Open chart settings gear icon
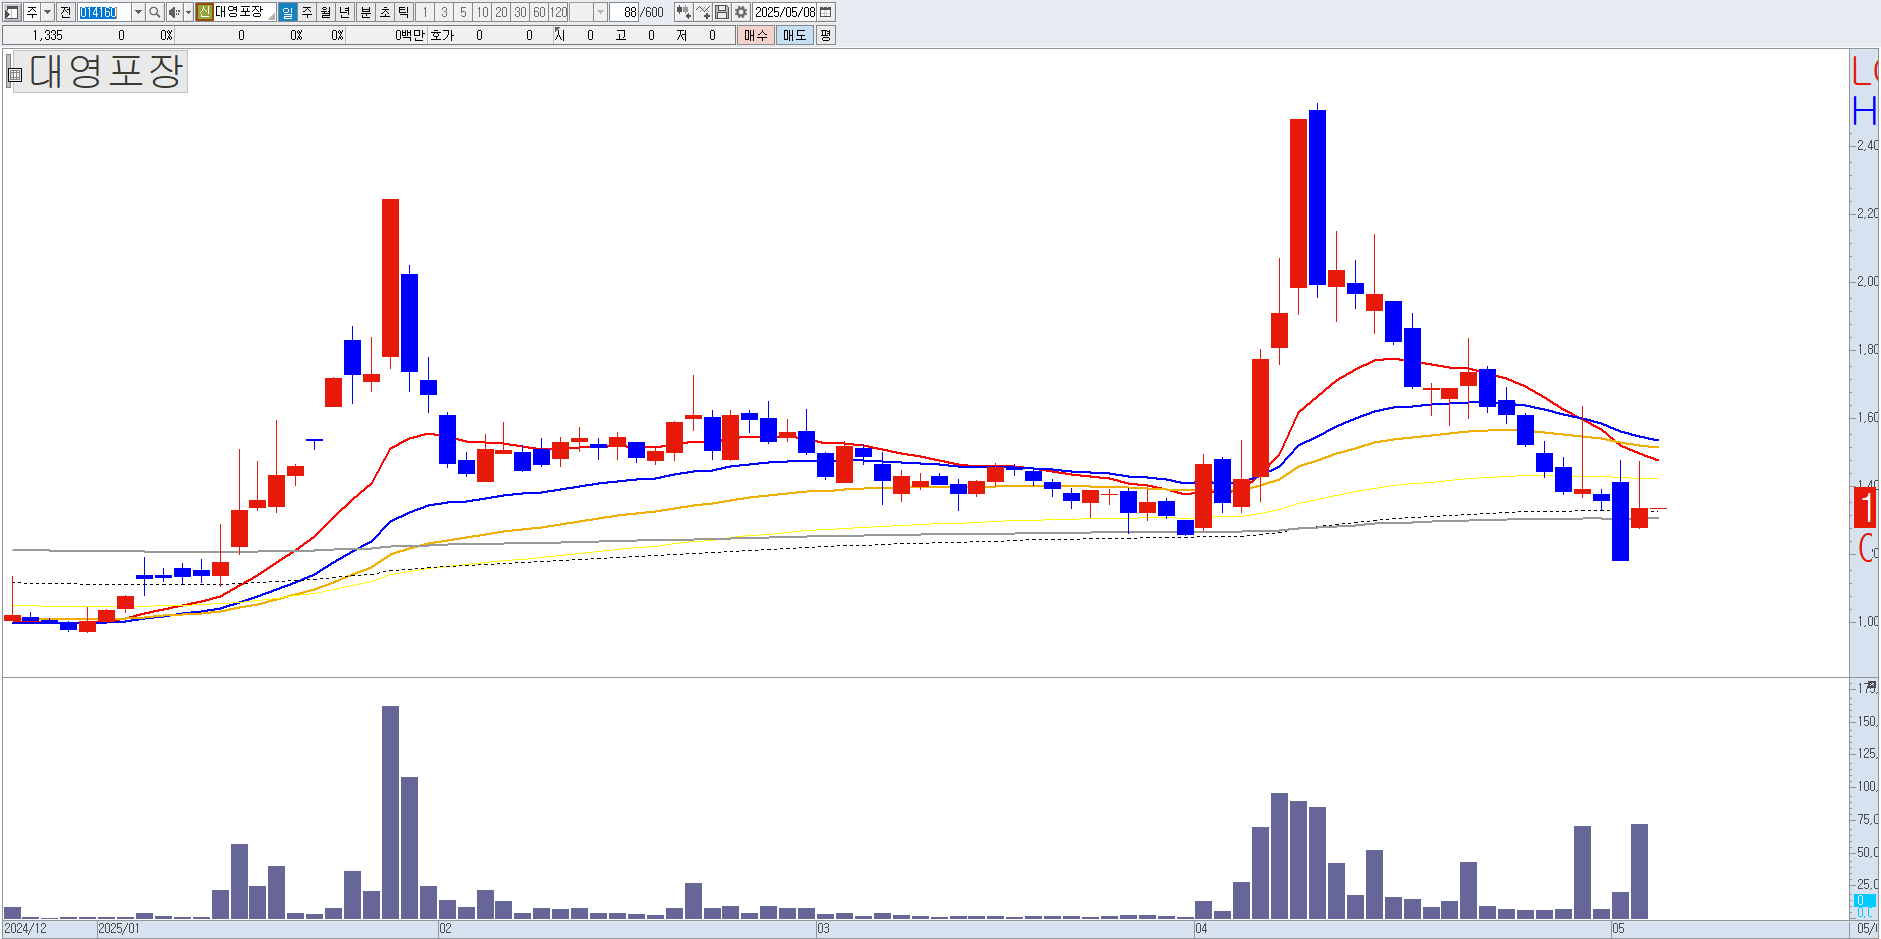The width and height of the screenshot is (1881, 939). point(741,12)
